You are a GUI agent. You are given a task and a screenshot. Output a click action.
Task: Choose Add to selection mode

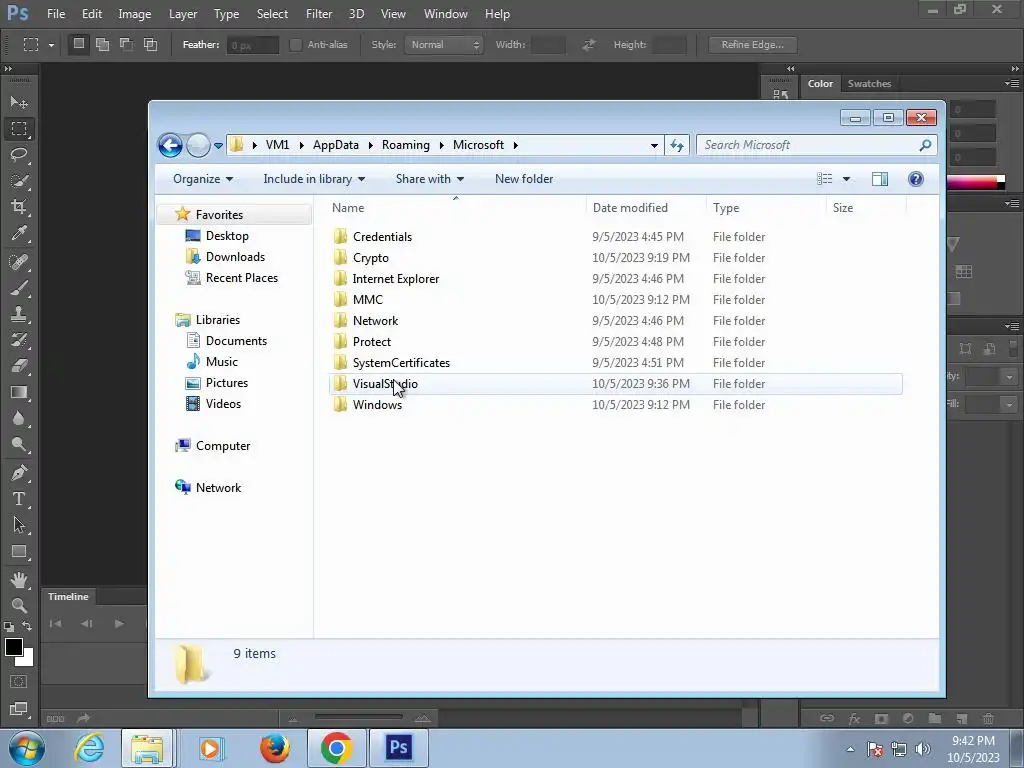103,44
